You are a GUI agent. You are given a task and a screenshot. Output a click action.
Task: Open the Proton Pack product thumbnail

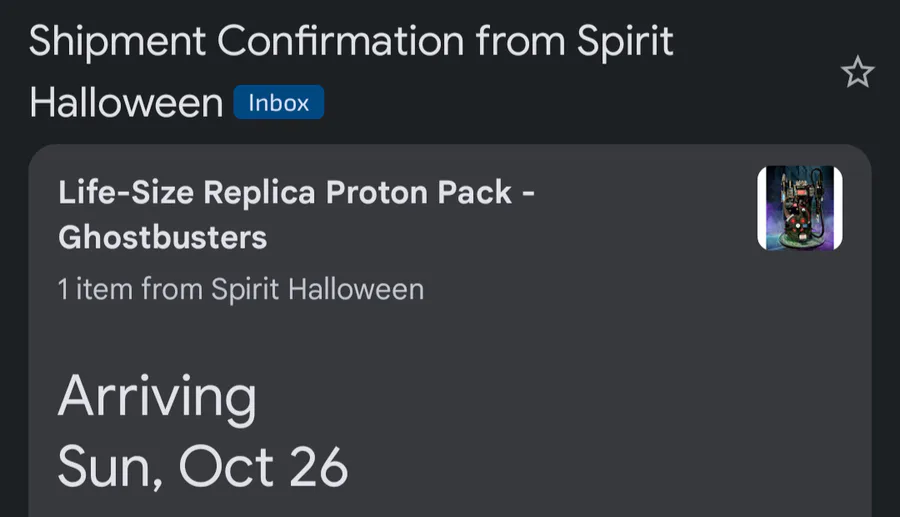click(x=799, y=208)
